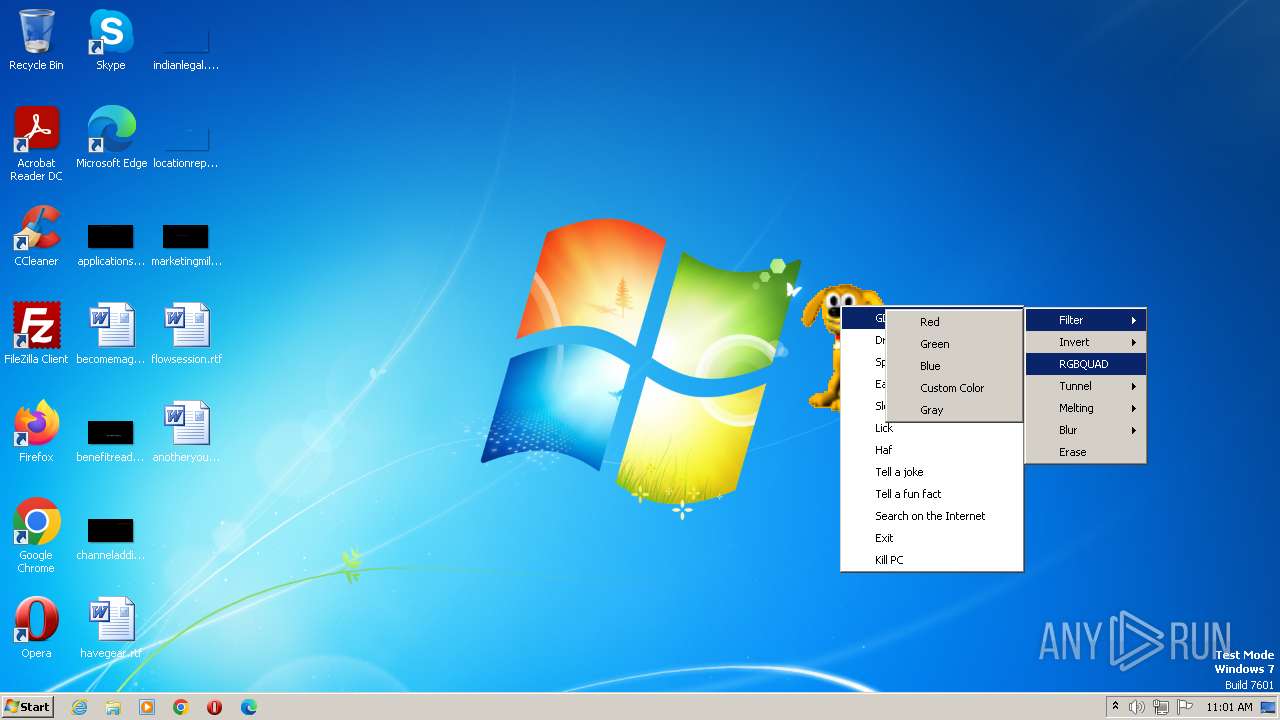
Task: Click the taskbar clock showing 11:01 AM
Action: (x=1229, y=707)
